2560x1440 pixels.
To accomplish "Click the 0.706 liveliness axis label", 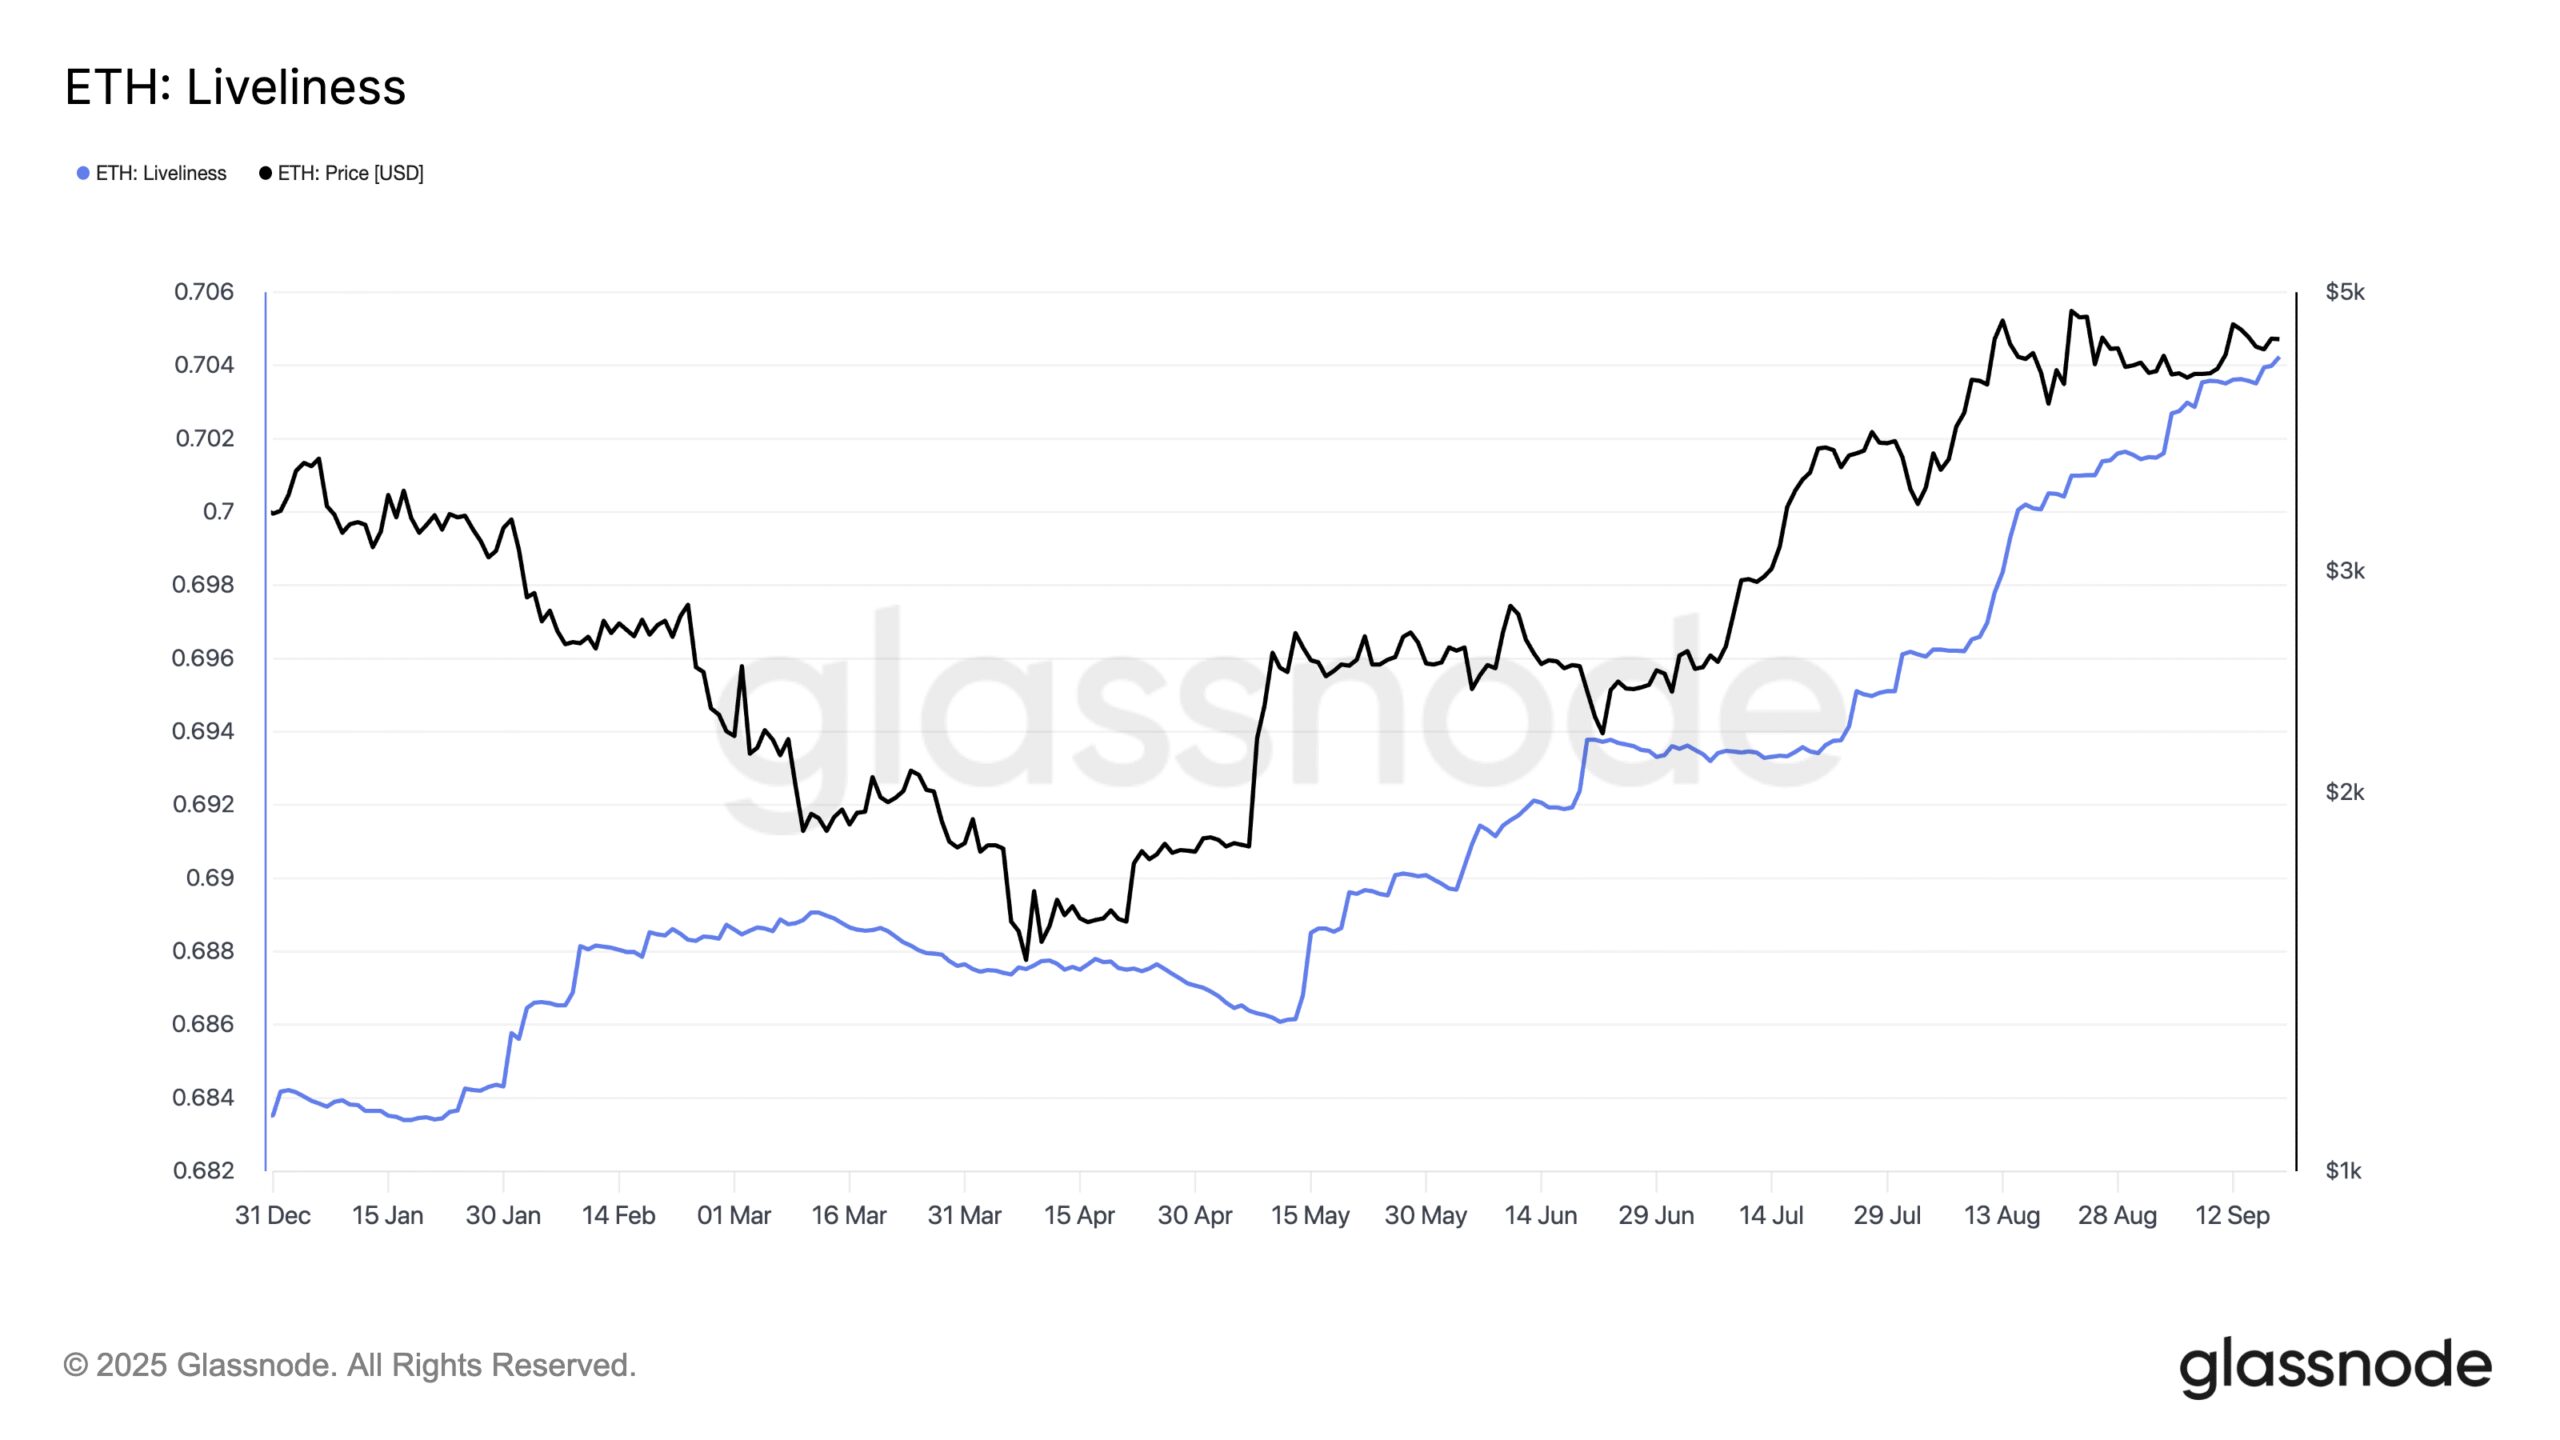I will pos(204,292).
